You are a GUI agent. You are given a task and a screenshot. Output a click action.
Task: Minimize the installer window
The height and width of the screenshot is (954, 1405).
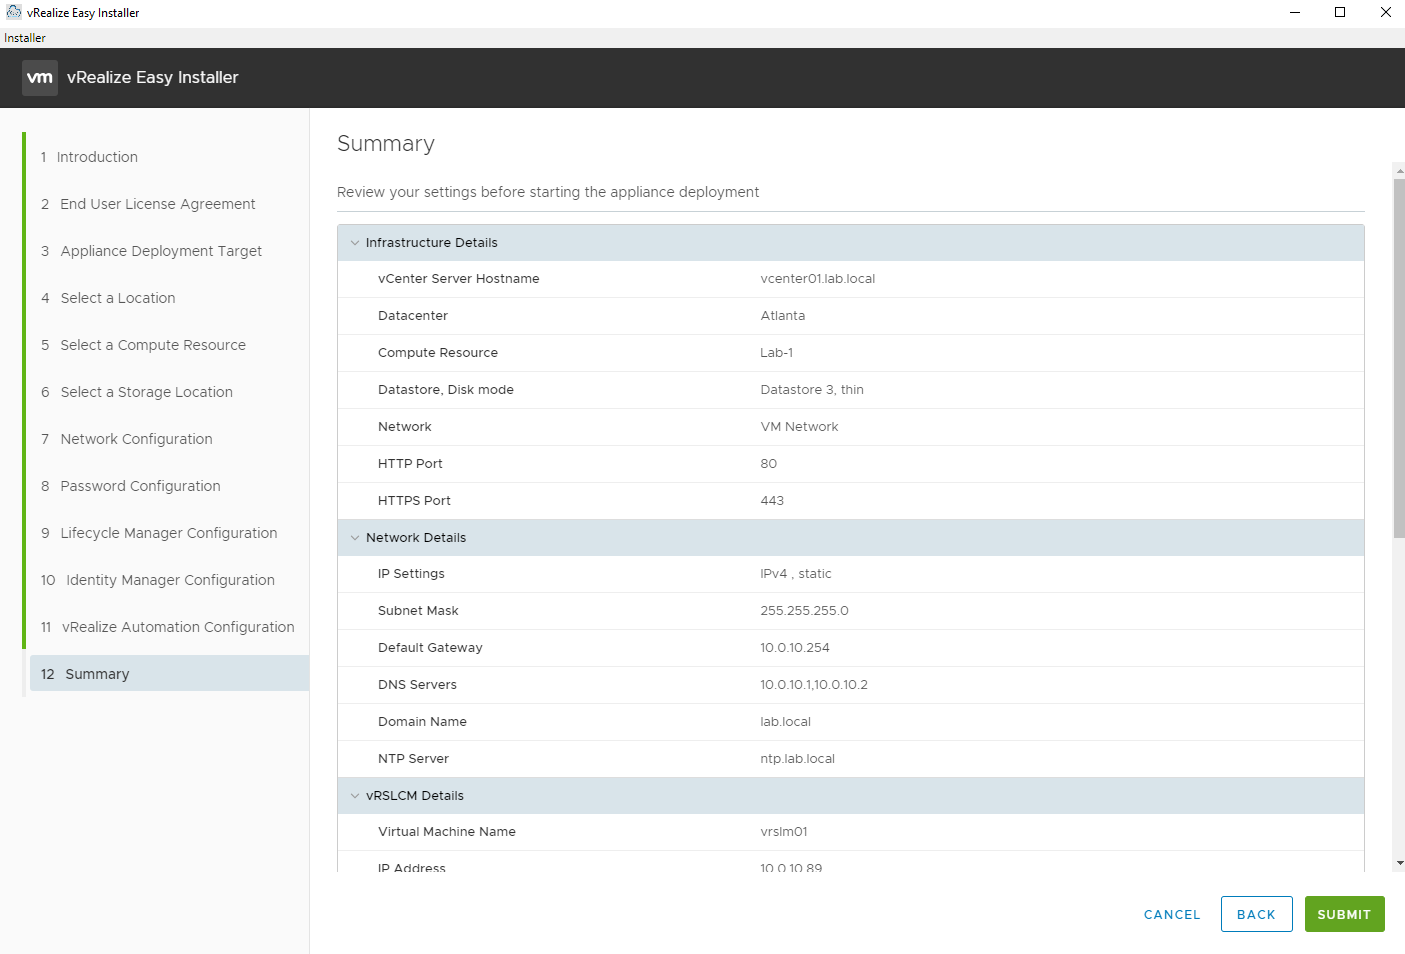[x=1295, y=12]
